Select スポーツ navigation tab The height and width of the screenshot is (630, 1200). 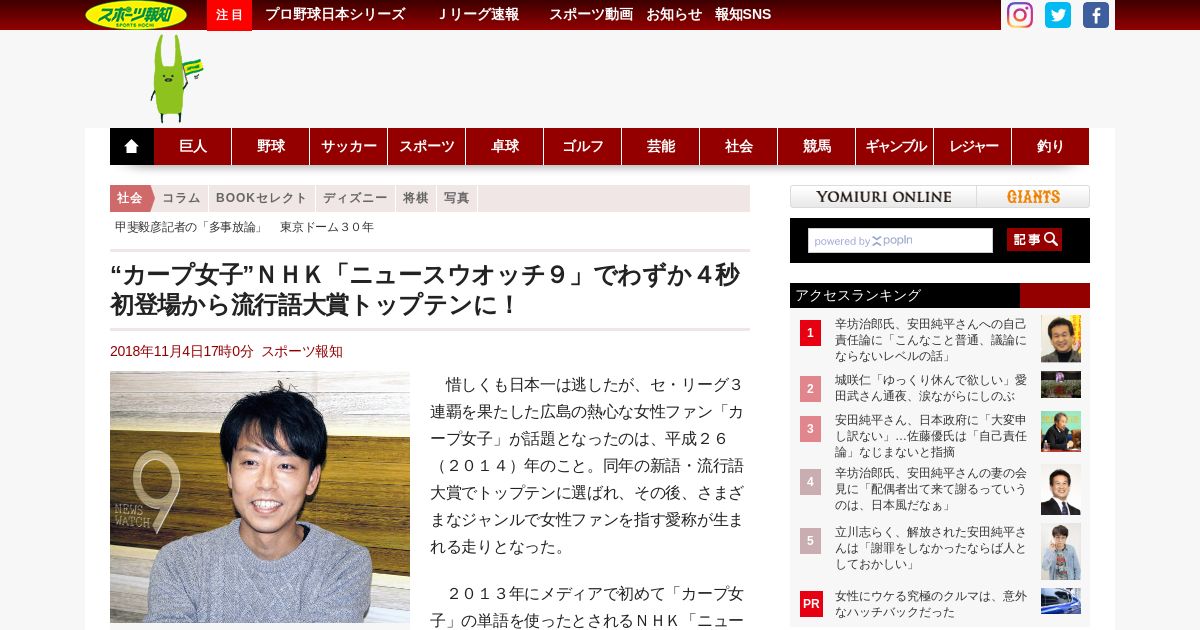coord(427,146)
